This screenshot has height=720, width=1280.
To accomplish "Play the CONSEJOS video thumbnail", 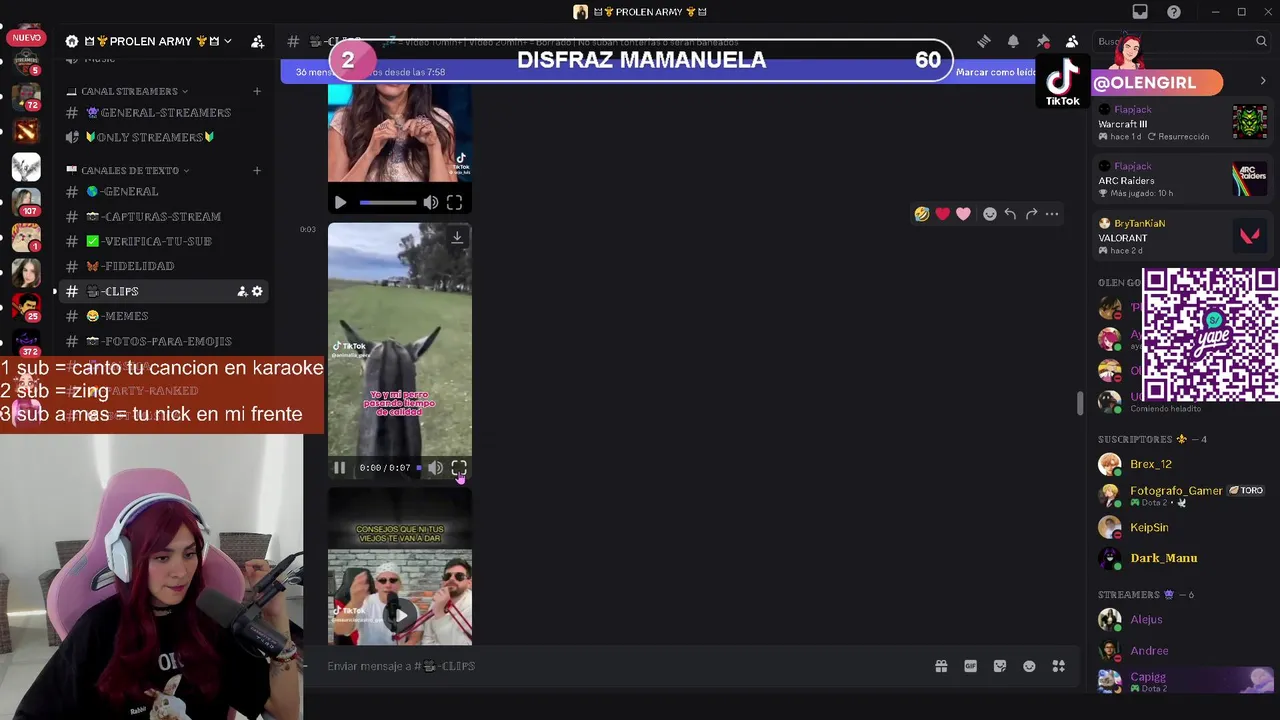I will [400, 614].
